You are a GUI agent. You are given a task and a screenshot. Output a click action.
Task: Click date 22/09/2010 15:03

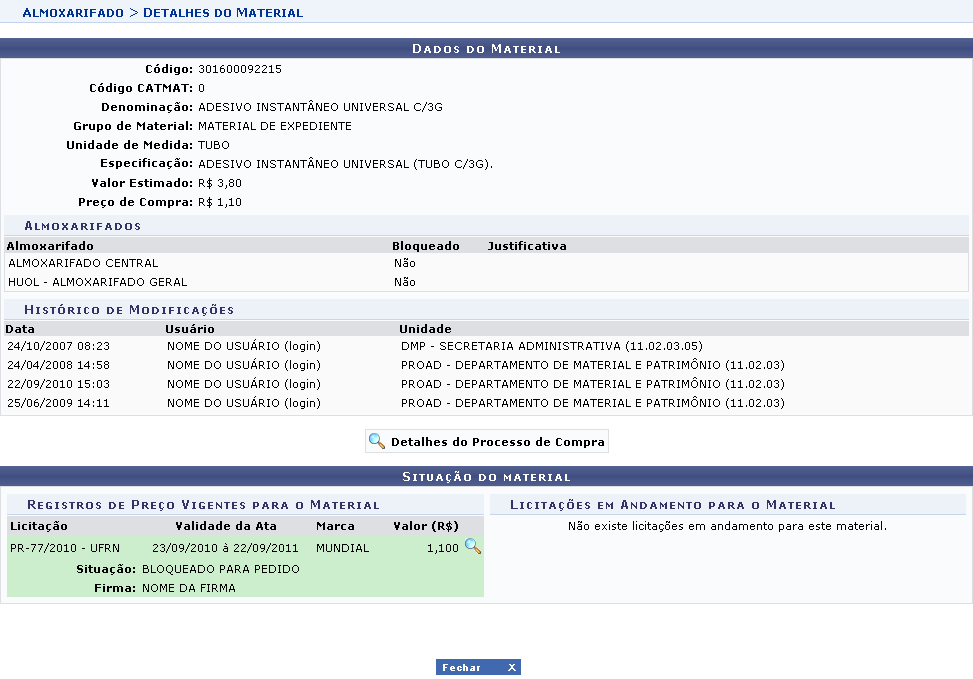pos(58,384)
